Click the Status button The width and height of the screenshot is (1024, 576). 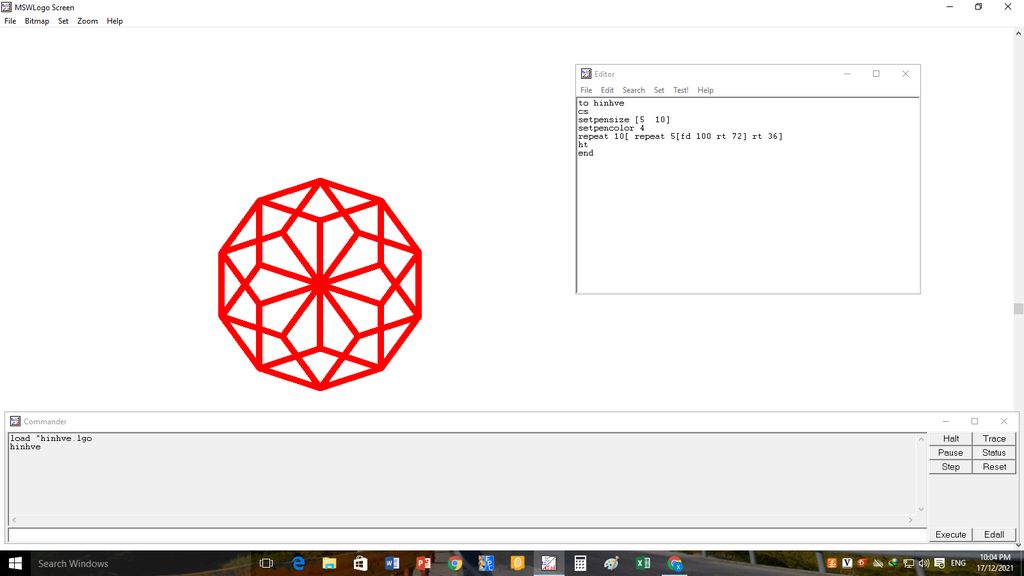point(994,453)
